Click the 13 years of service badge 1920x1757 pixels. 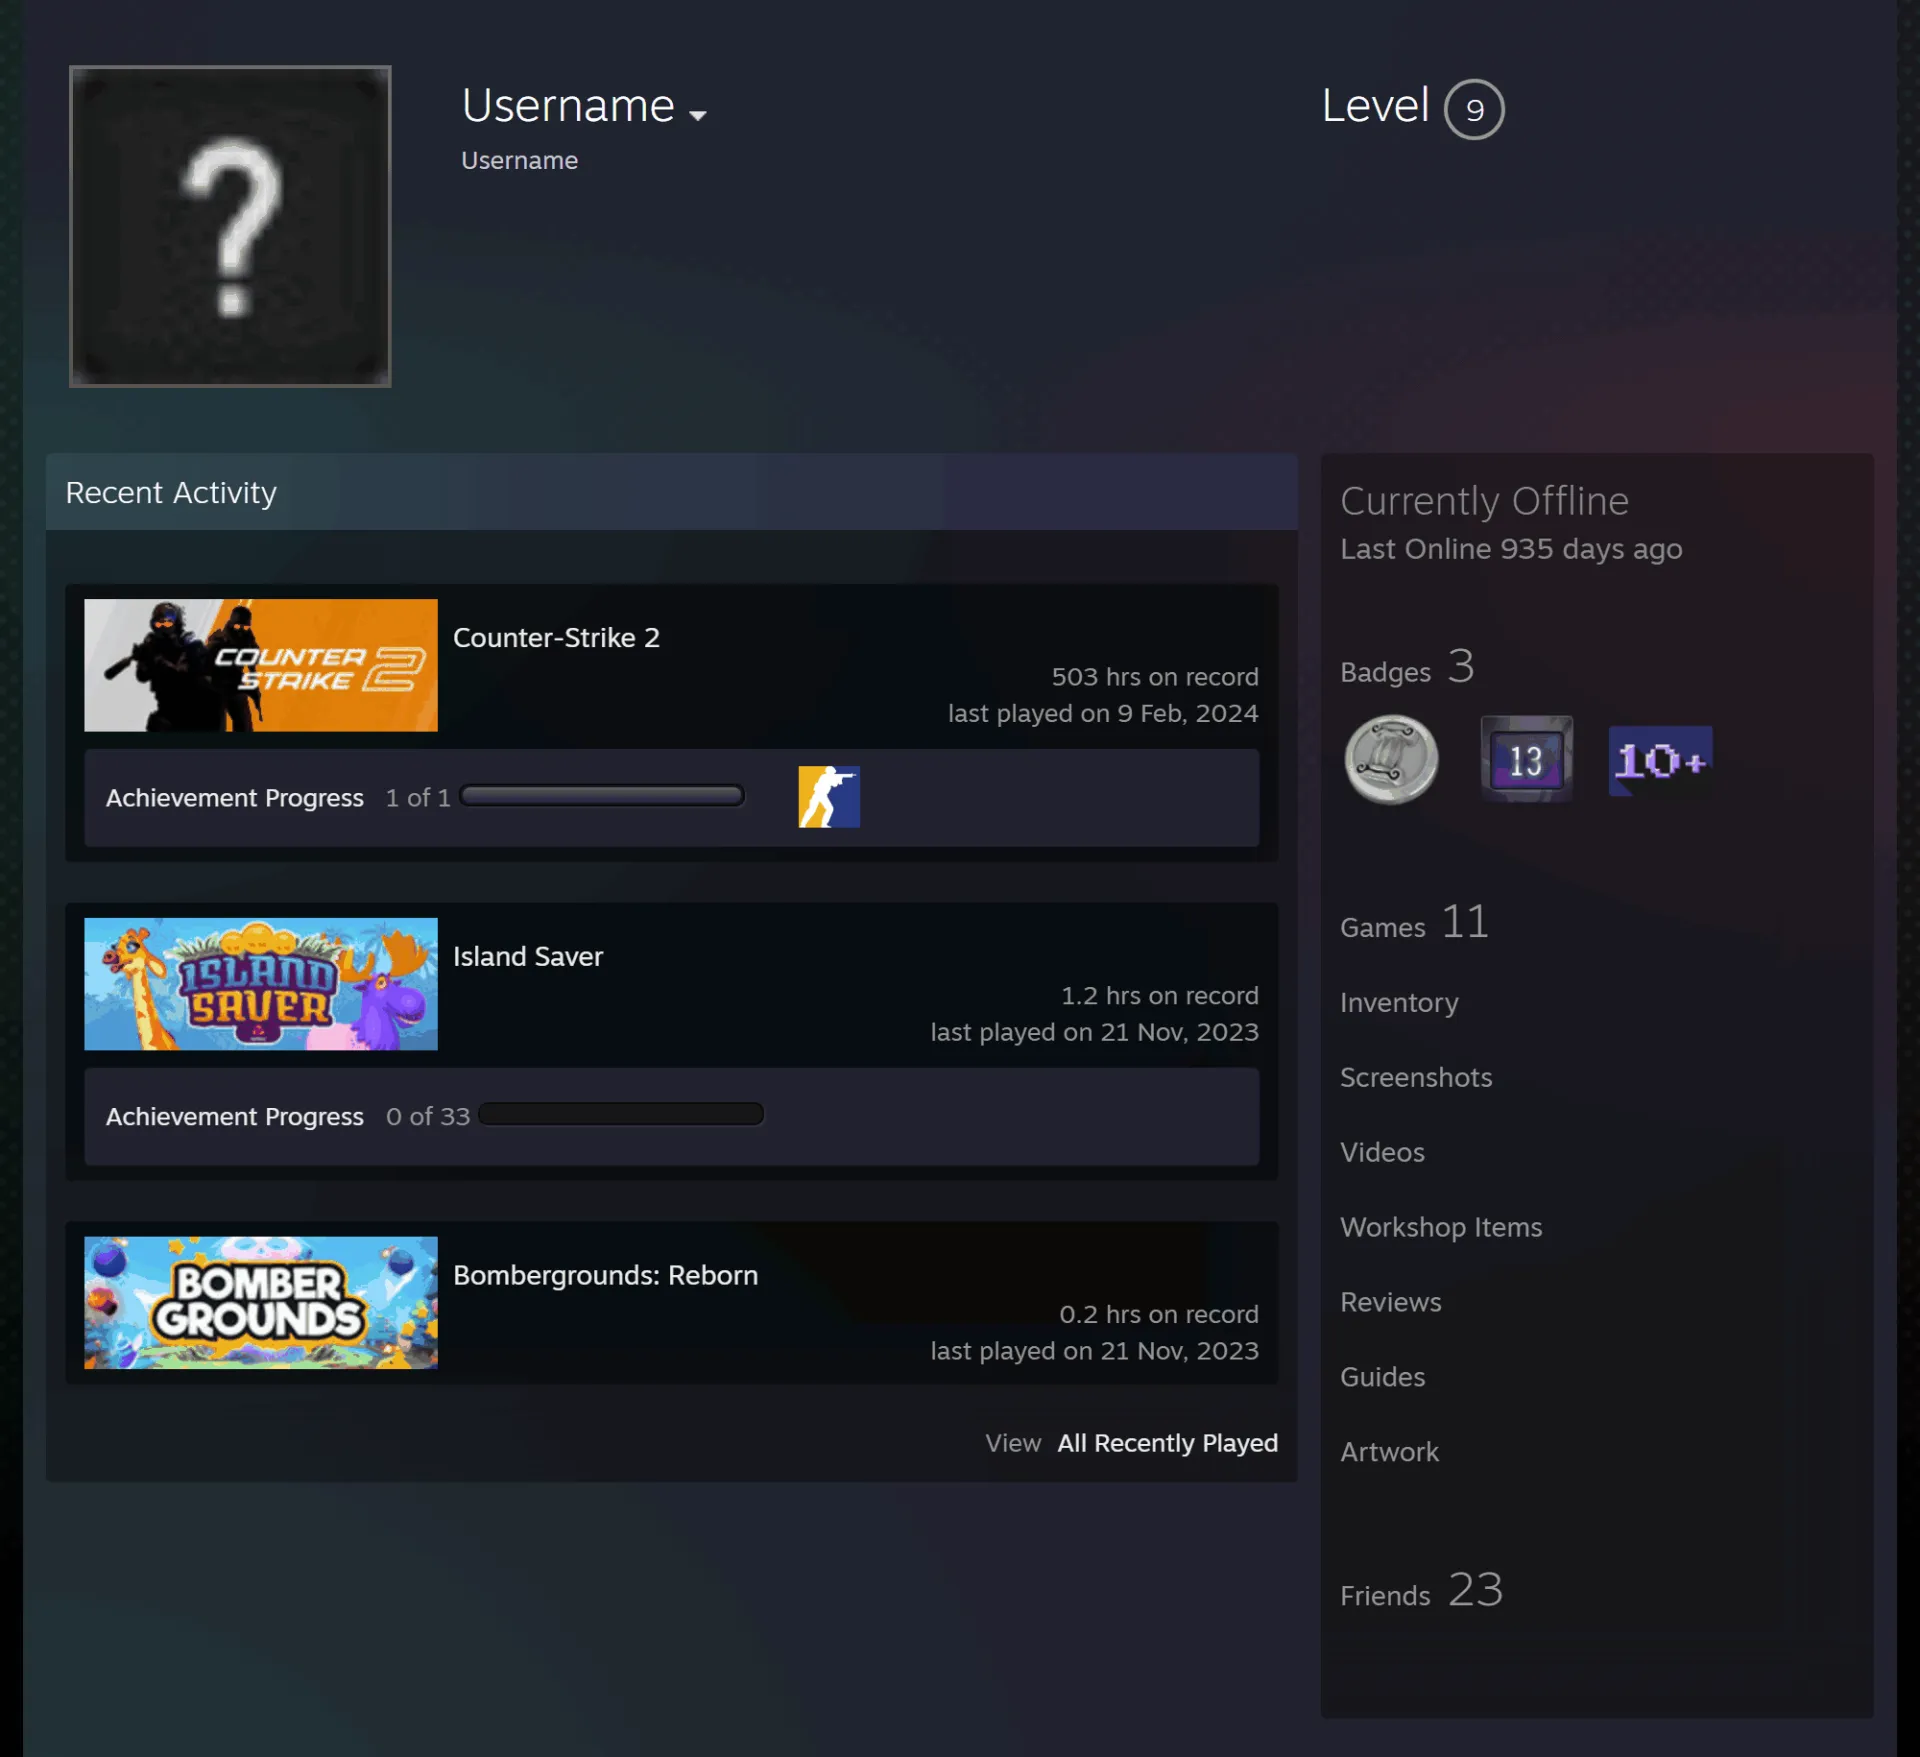[1526, 760]
